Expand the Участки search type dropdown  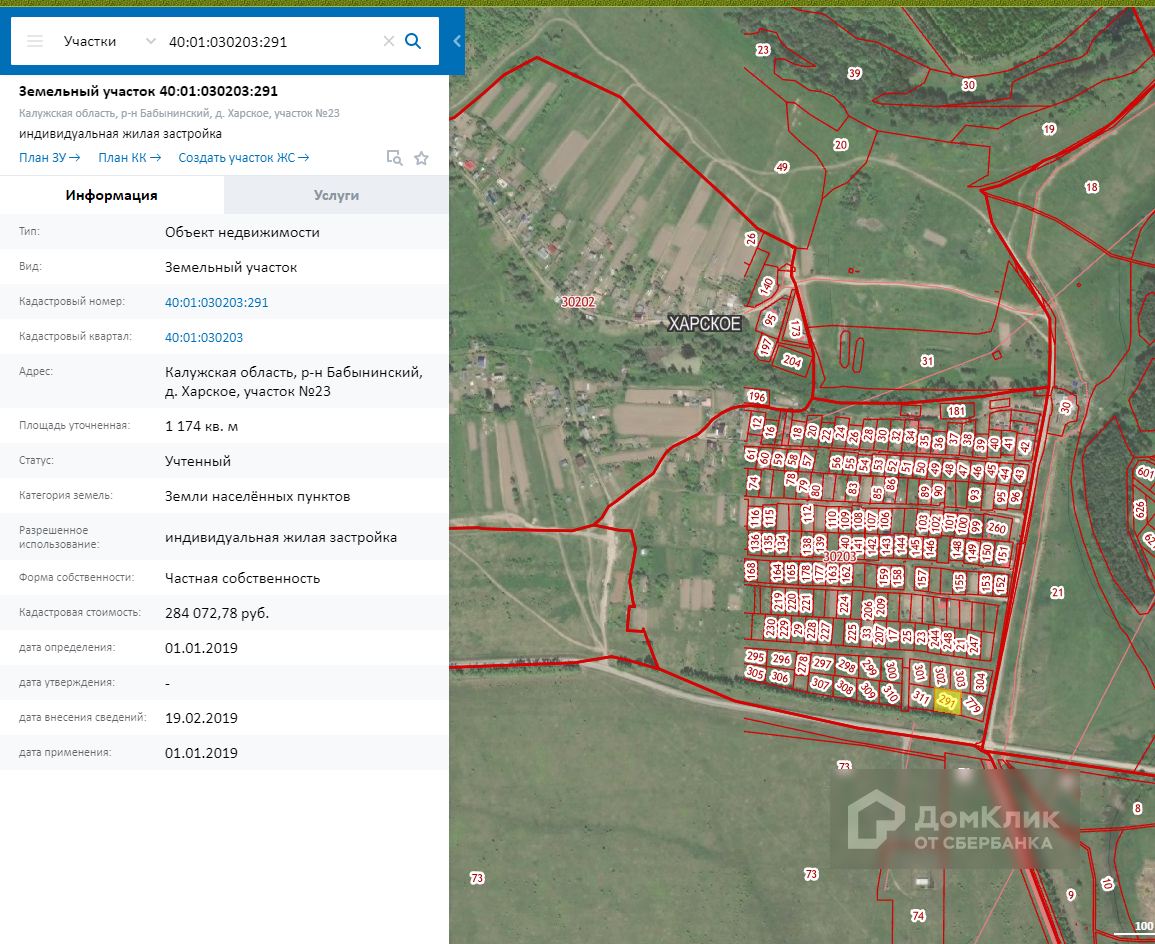click(x=150, y=41)
